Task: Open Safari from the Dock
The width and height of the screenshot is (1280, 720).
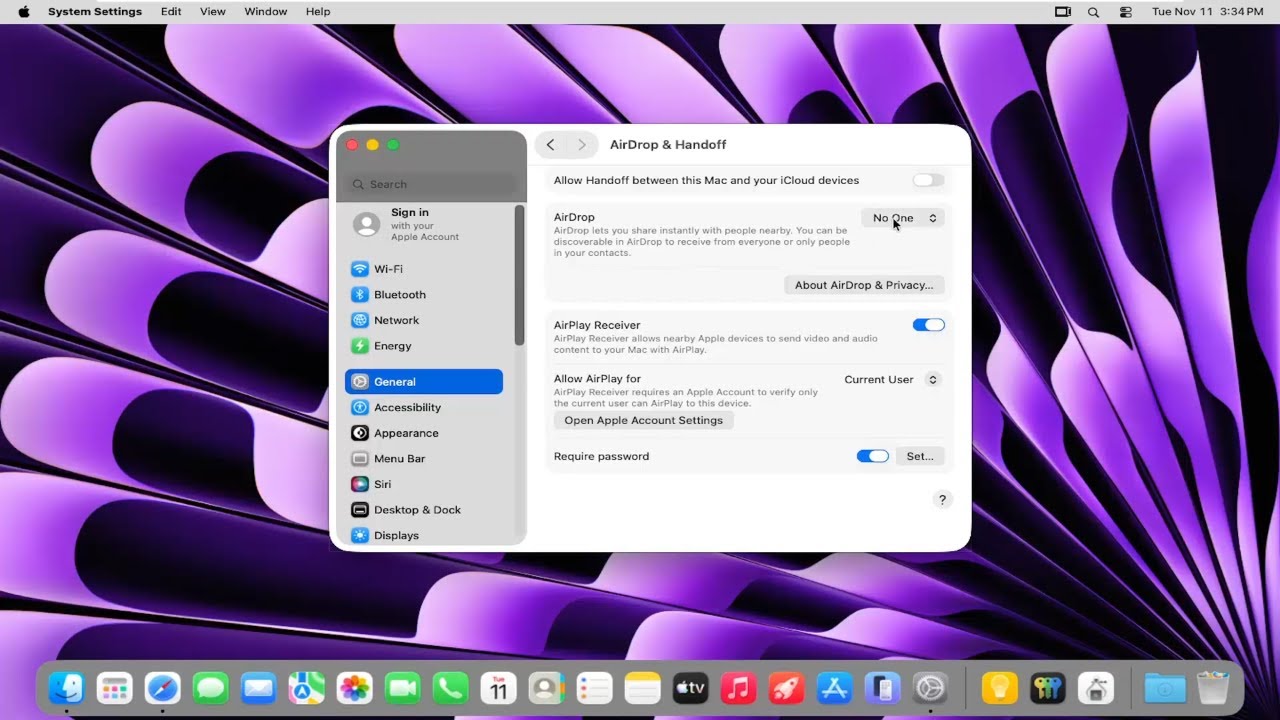Action: [162, 688]
